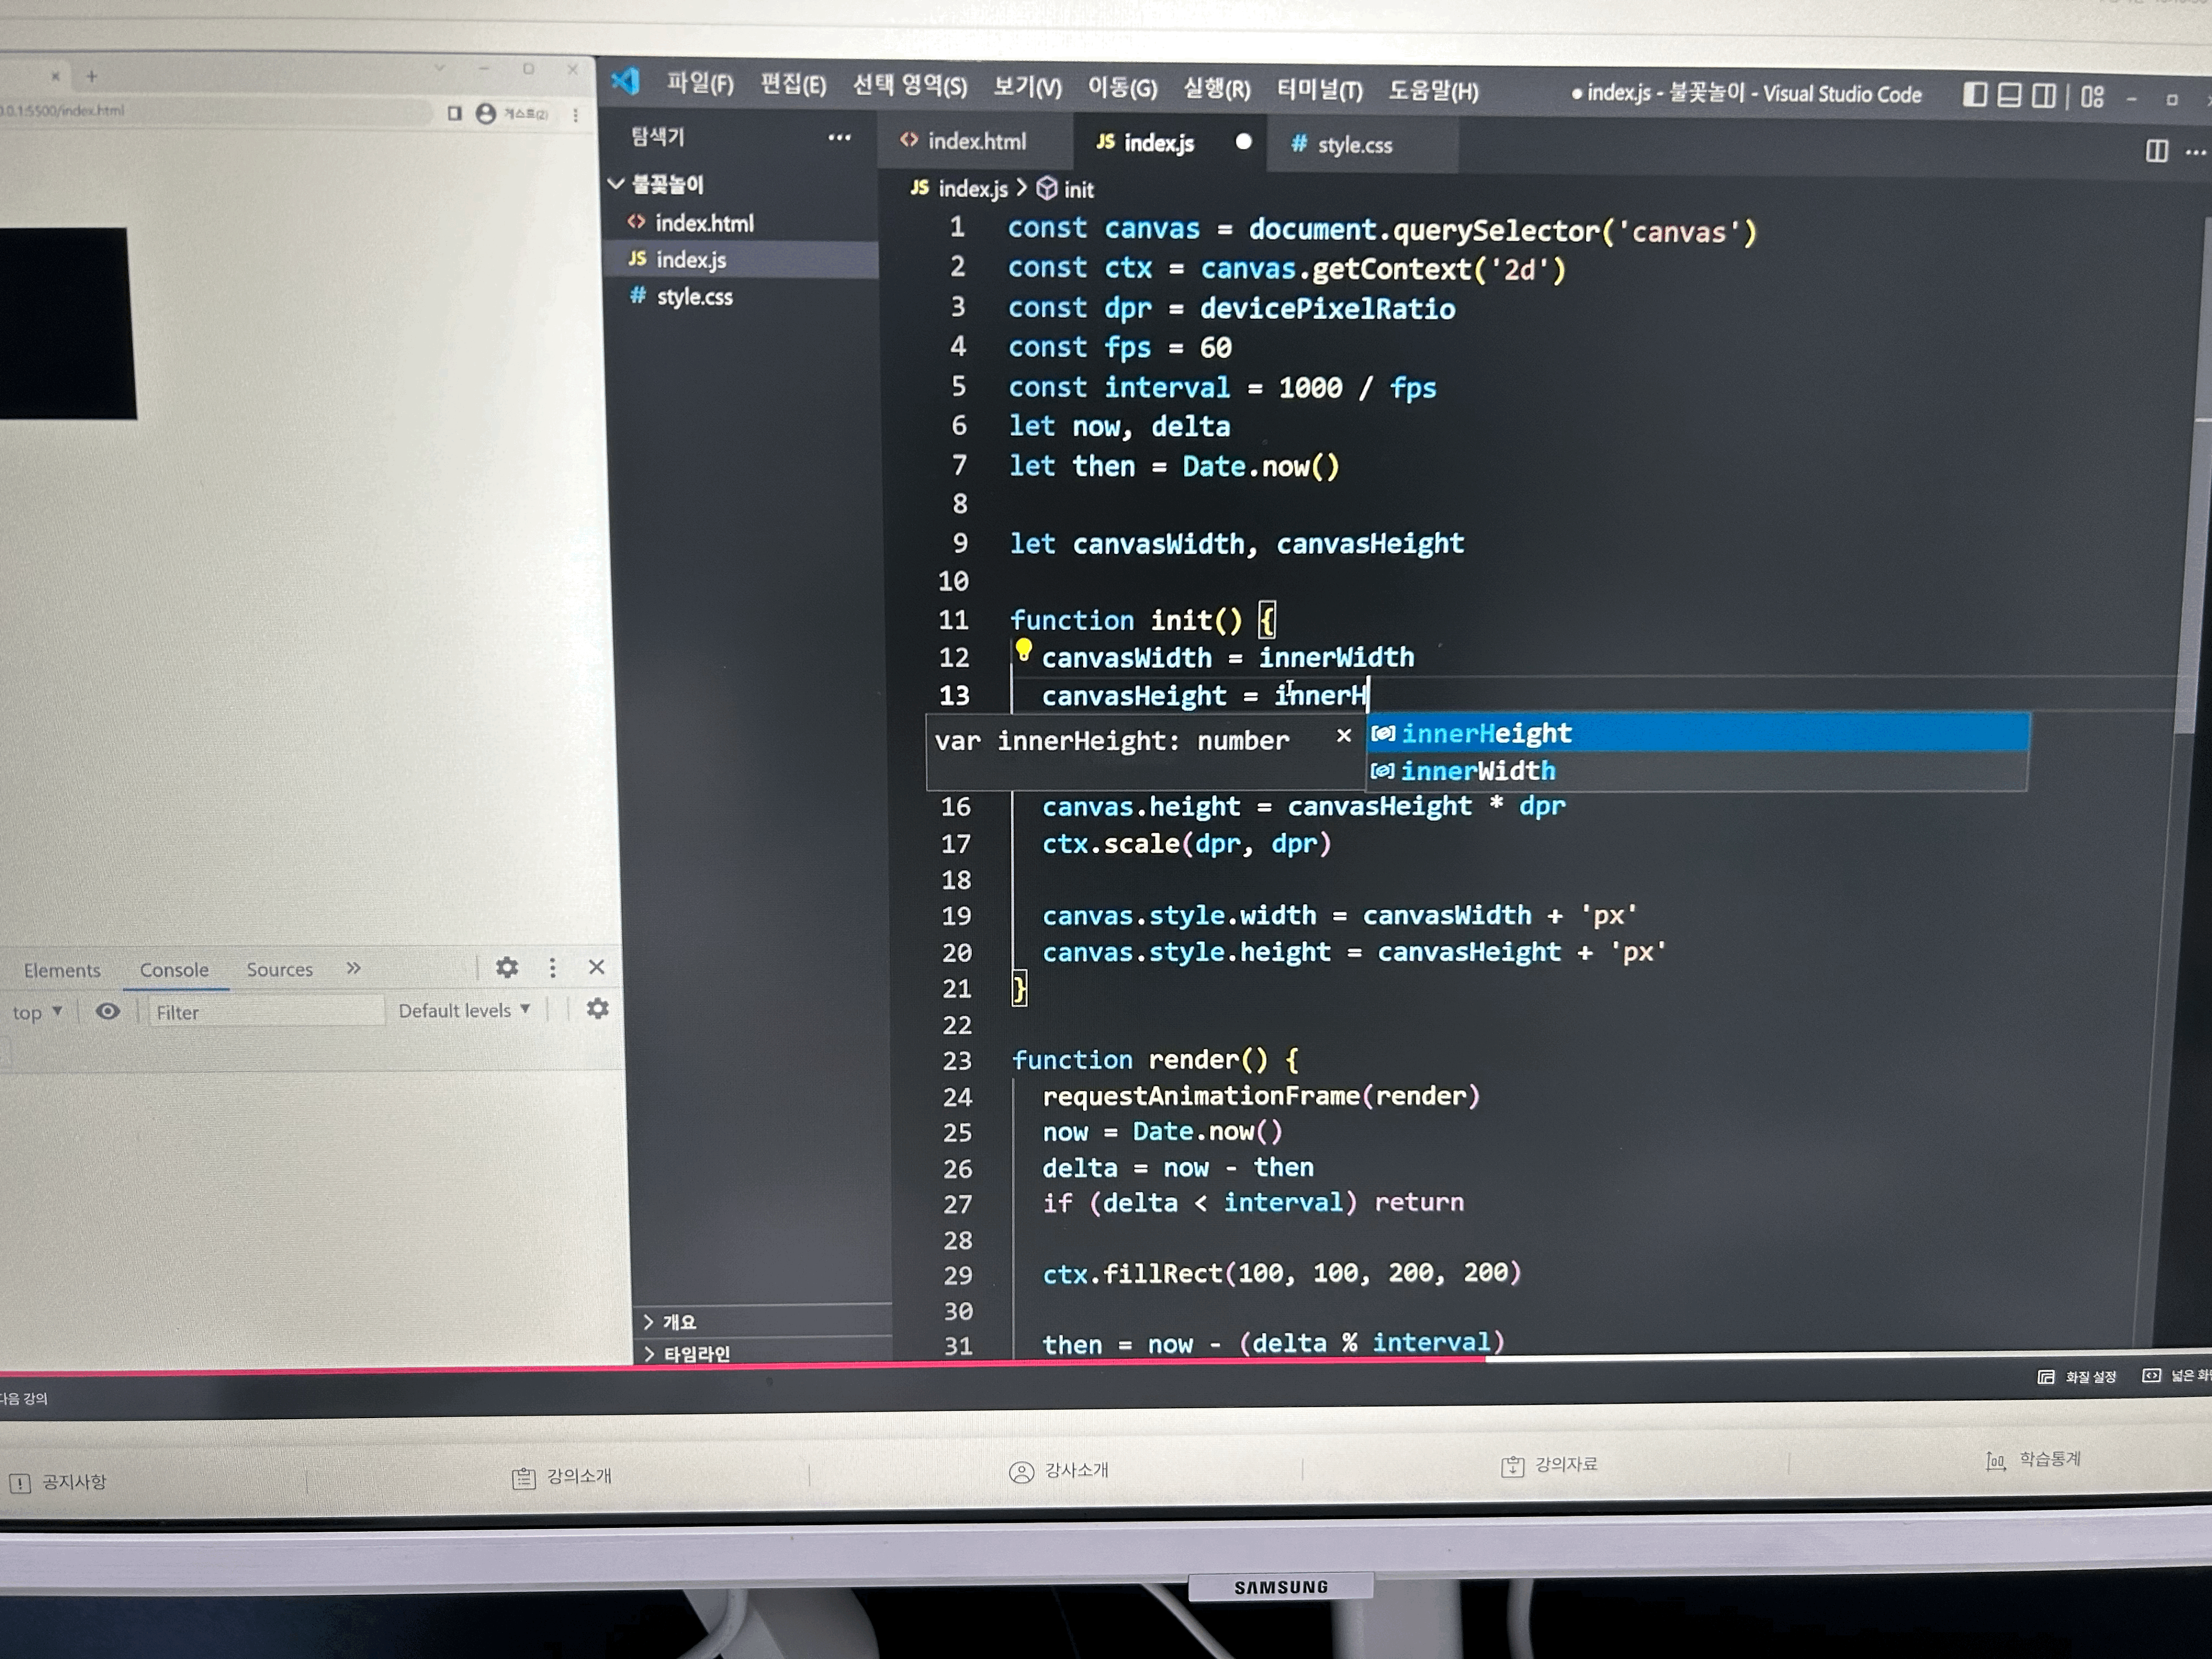
Task: Click line number 23 in gutter
Action: (x=957, y=1060)
